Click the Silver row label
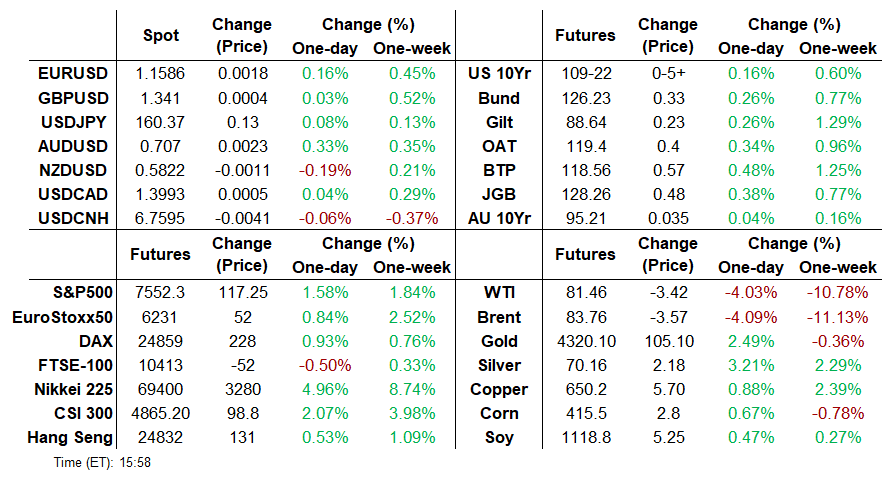 pyautogui.click(x=499, y=365)
